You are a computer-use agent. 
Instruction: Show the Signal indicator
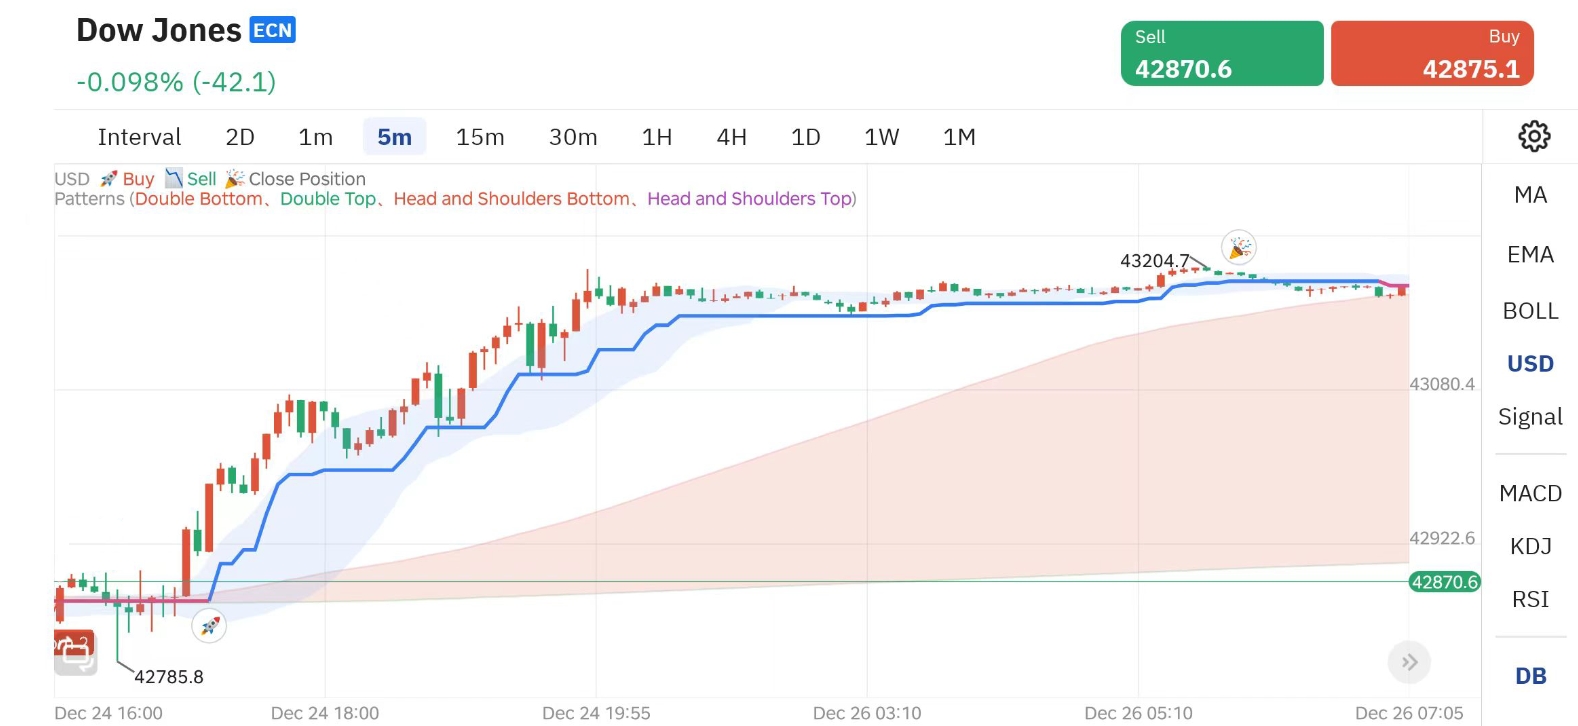coord(1530,417)
